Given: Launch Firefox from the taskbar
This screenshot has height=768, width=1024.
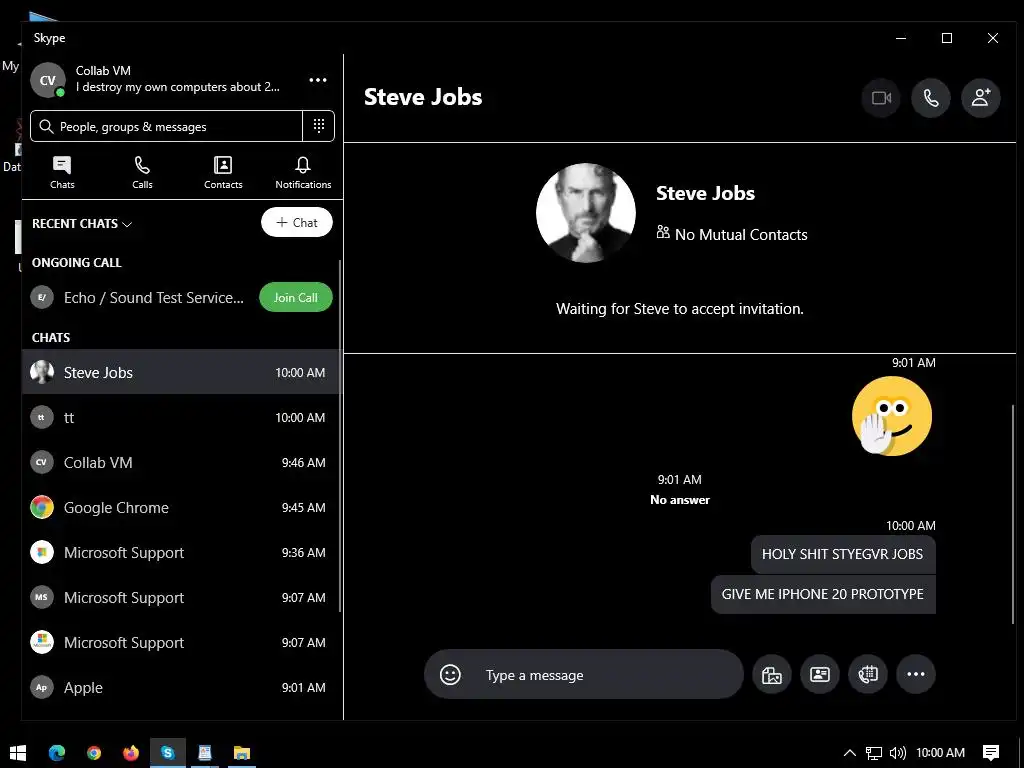Looking at the screenshot, I should coord(131,753).
